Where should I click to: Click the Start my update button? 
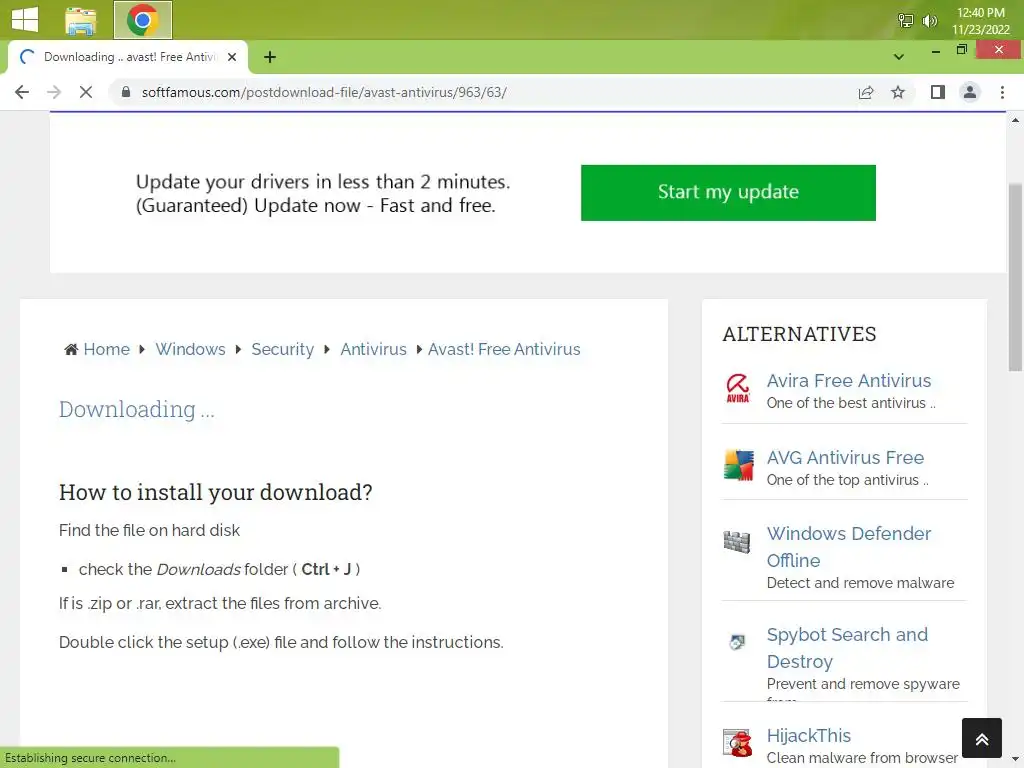728,193
